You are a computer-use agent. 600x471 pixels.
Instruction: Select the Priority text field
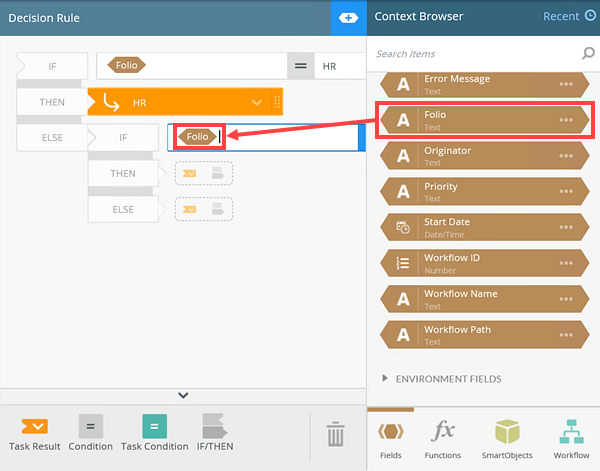[484, 191]
